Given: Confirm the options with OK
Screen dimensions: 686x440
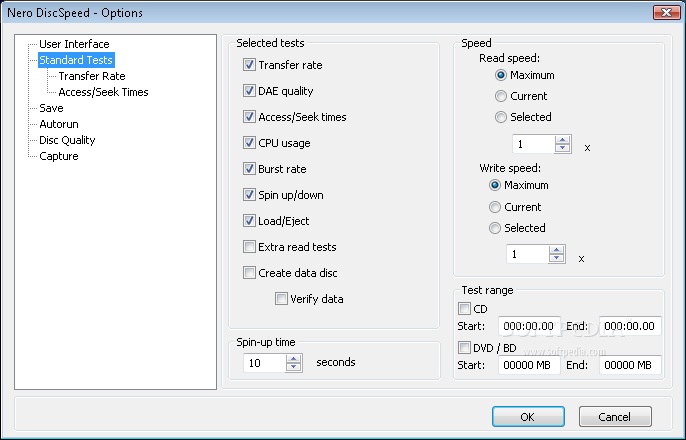Looking at the screenshot, I should pyautogui.click(x=528, y=416).
